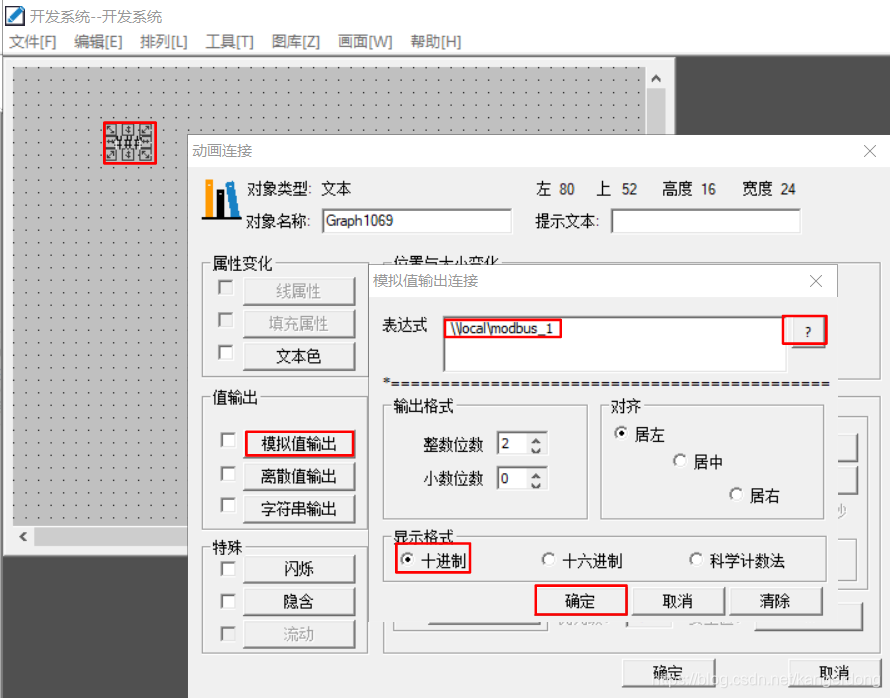Toggle the 线属性 checkbox

tap(225, 287)
